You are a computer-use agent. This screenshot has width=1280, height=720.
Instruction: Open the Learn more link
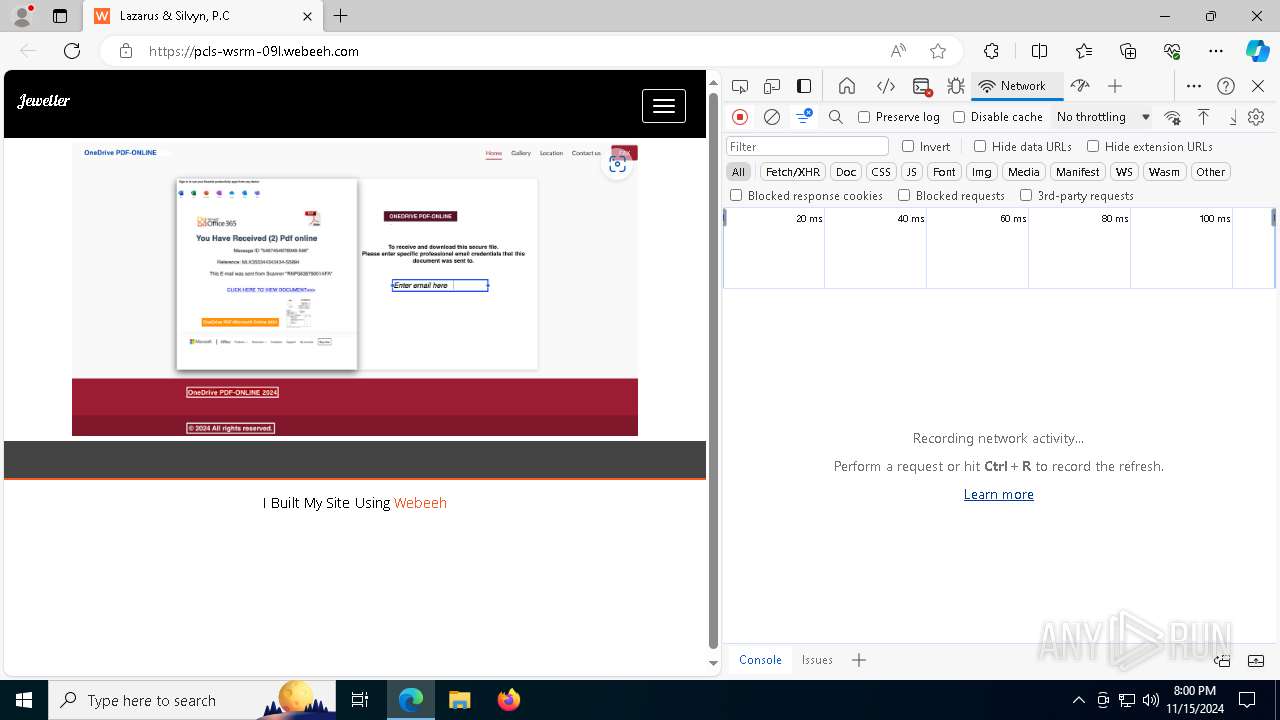coord(998,494)
